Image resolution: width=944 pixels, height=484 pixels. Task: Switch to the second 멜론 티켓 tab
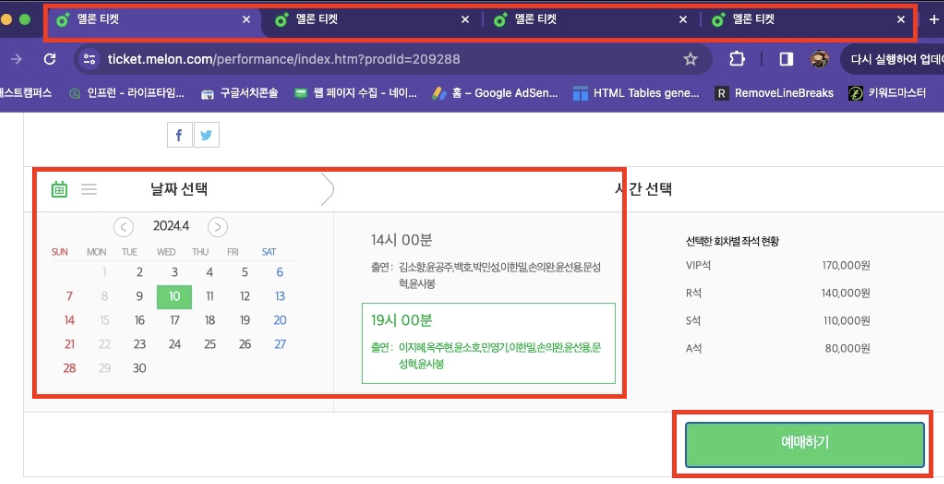coord(371,20)
